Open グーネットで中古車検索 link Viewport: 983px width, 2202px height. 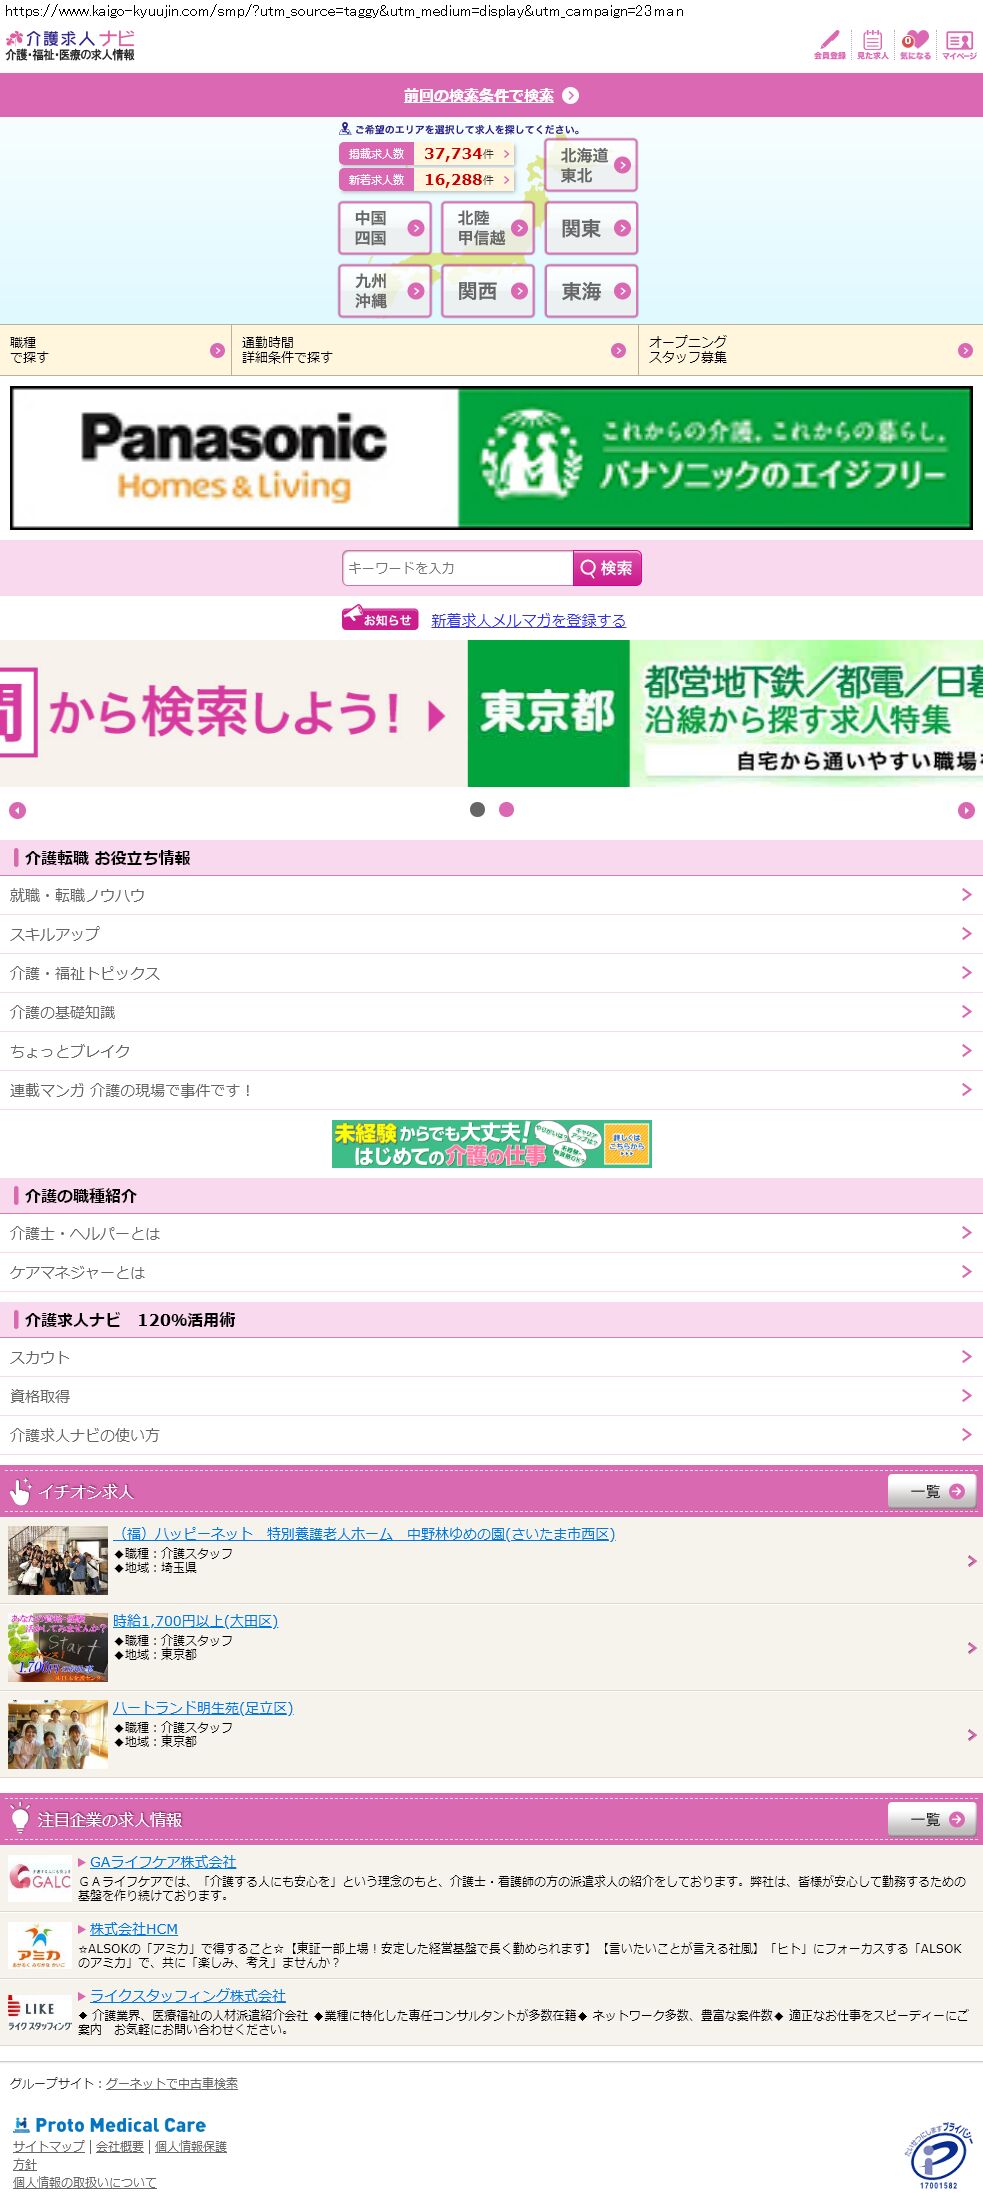click(x=172, y=2083)
